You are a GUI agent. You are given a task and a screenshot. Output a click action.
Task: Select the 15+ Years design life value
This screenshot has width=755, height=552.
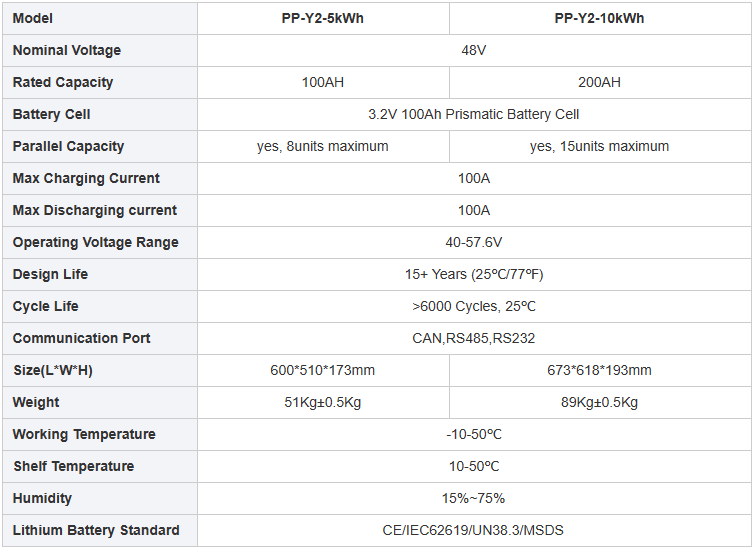pos(474,274)
